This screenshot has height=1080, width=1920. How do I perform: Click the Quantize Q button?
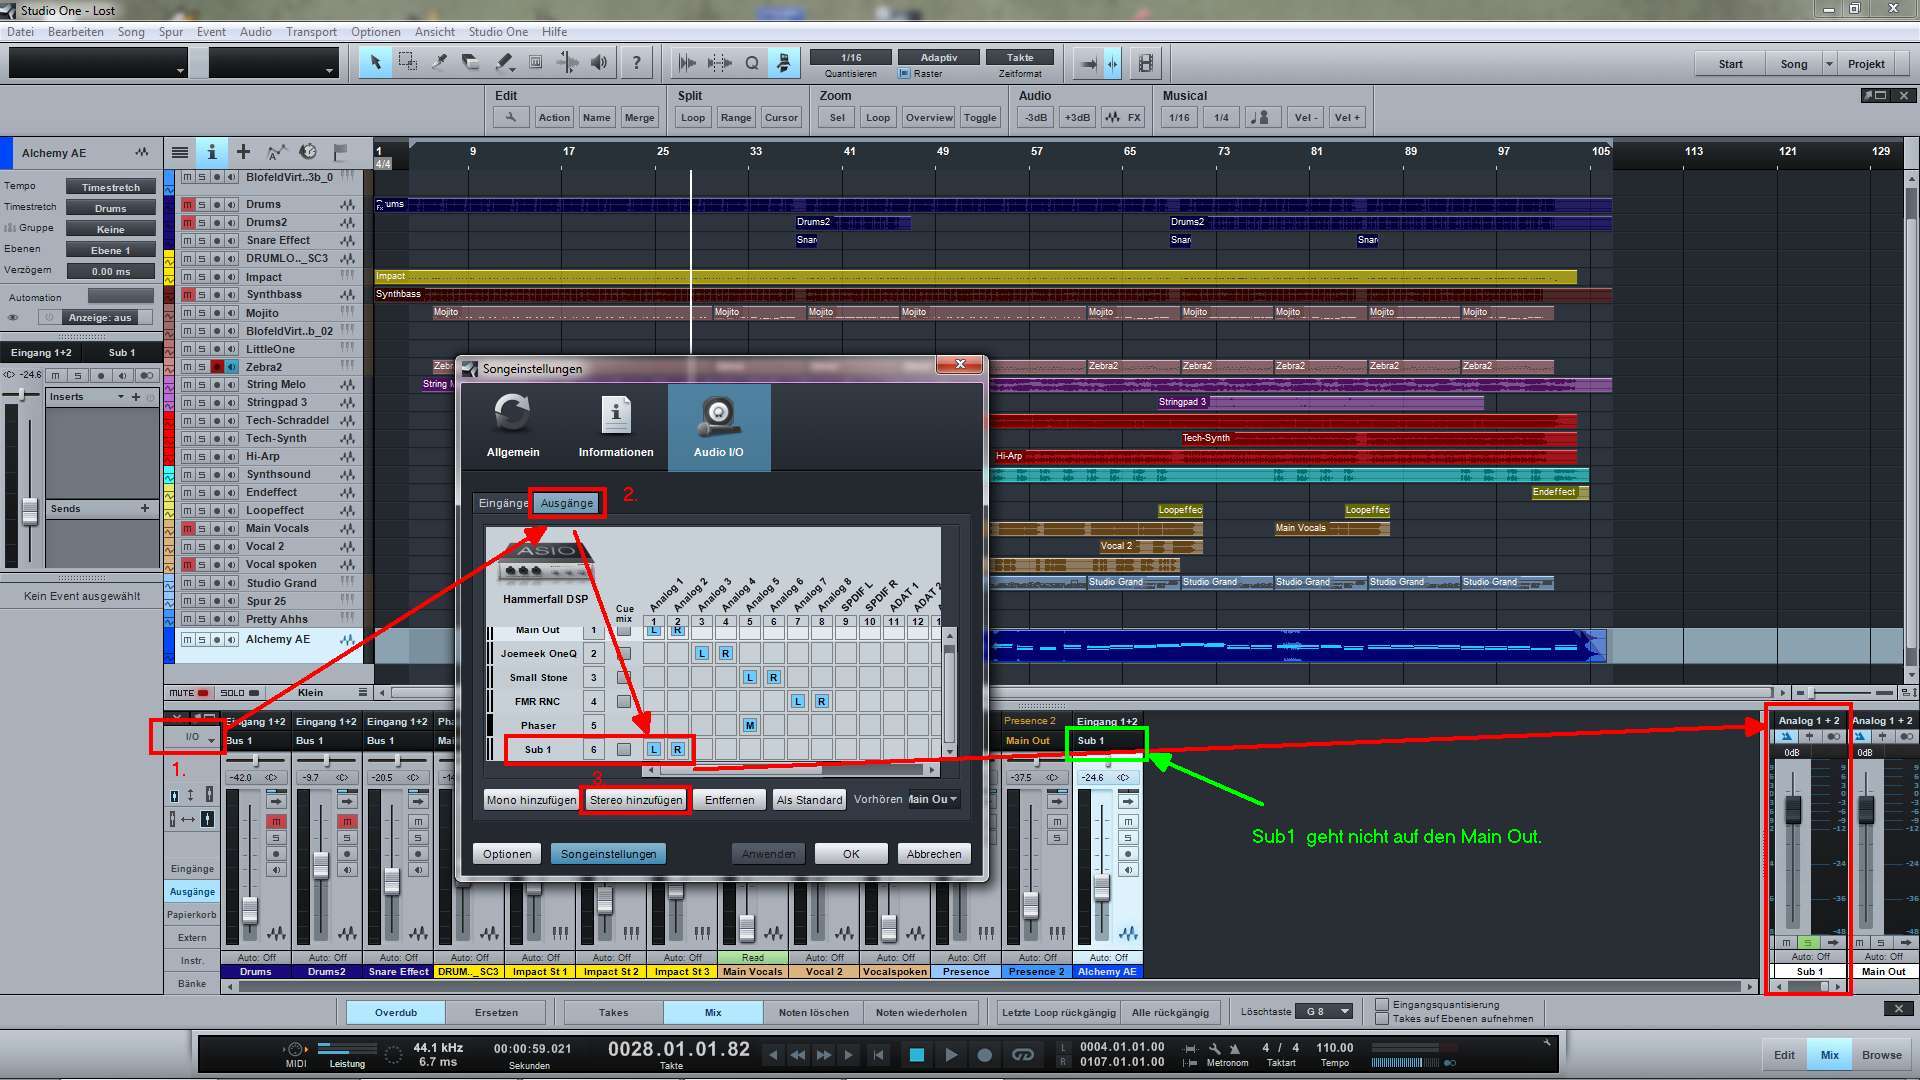pyautogui.click(x=752, y=63)
